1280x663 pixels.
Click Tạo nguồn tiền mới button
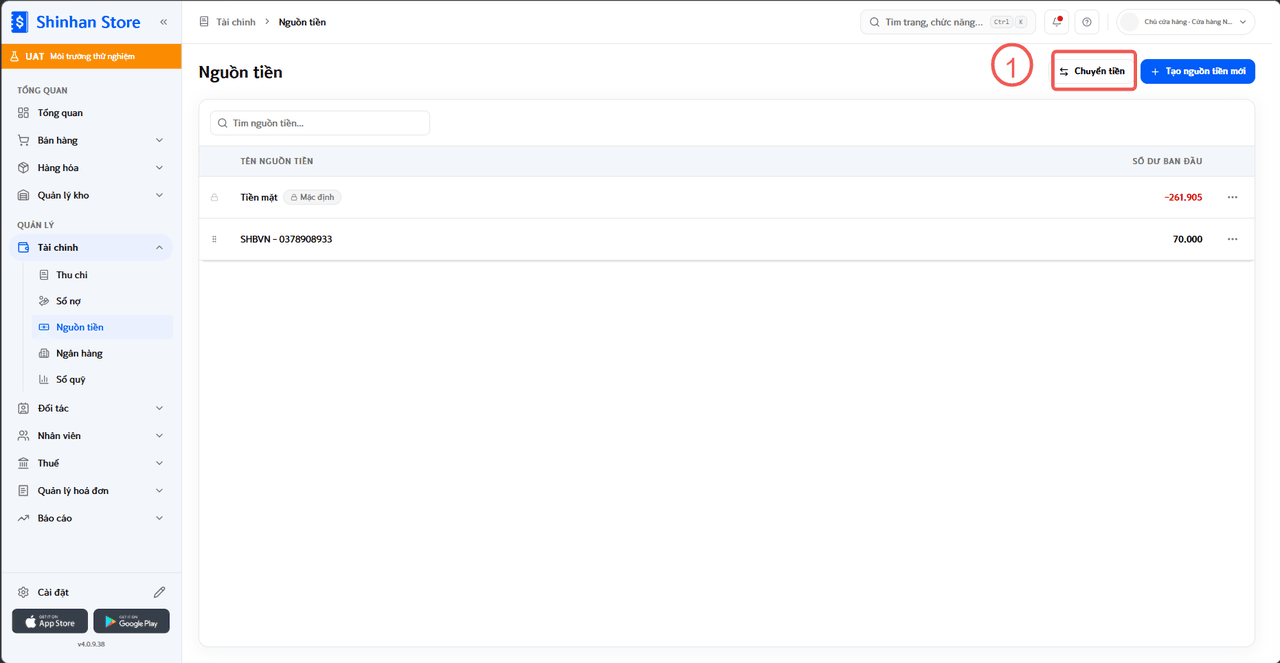(1198, 71)
